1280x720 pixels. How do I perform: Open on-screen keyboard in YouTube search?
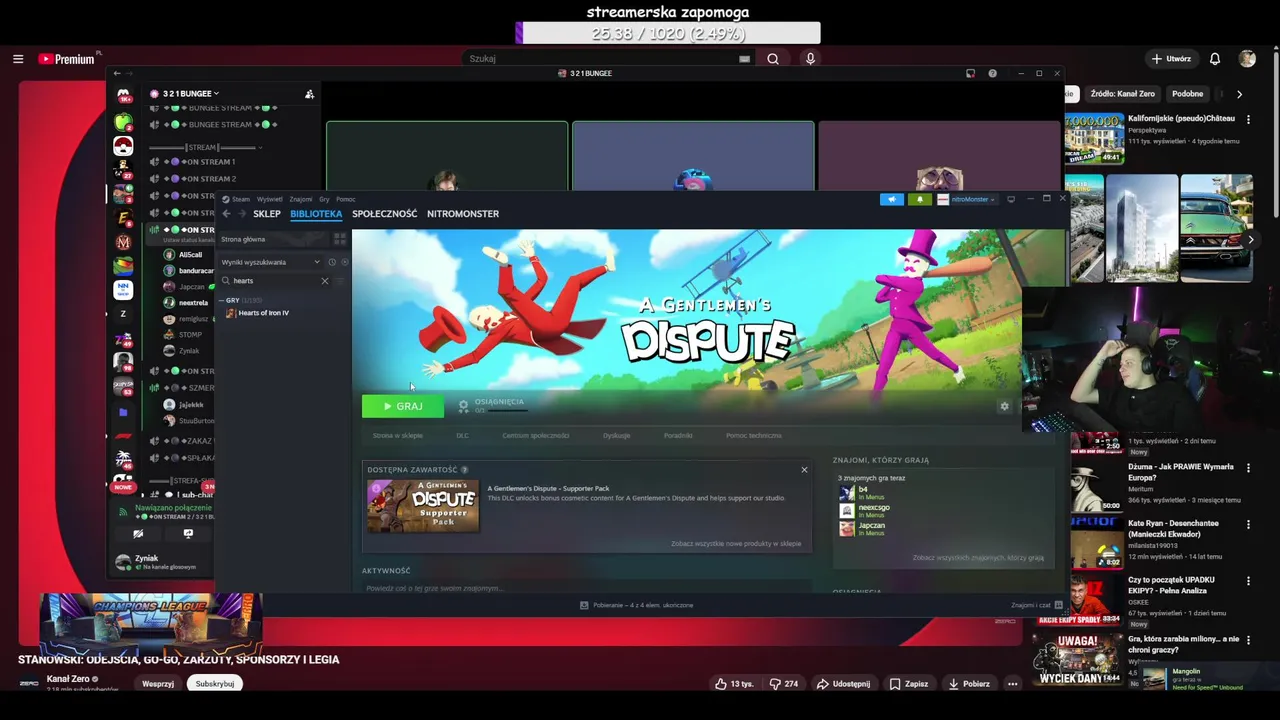tap(744, 59)
